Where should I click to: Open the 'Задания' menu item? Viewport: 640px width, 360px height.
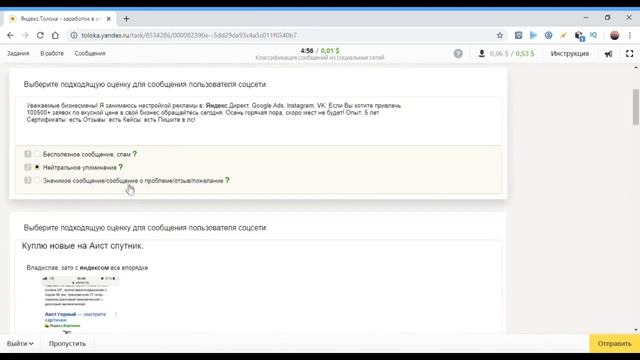[x=18, y=53]
